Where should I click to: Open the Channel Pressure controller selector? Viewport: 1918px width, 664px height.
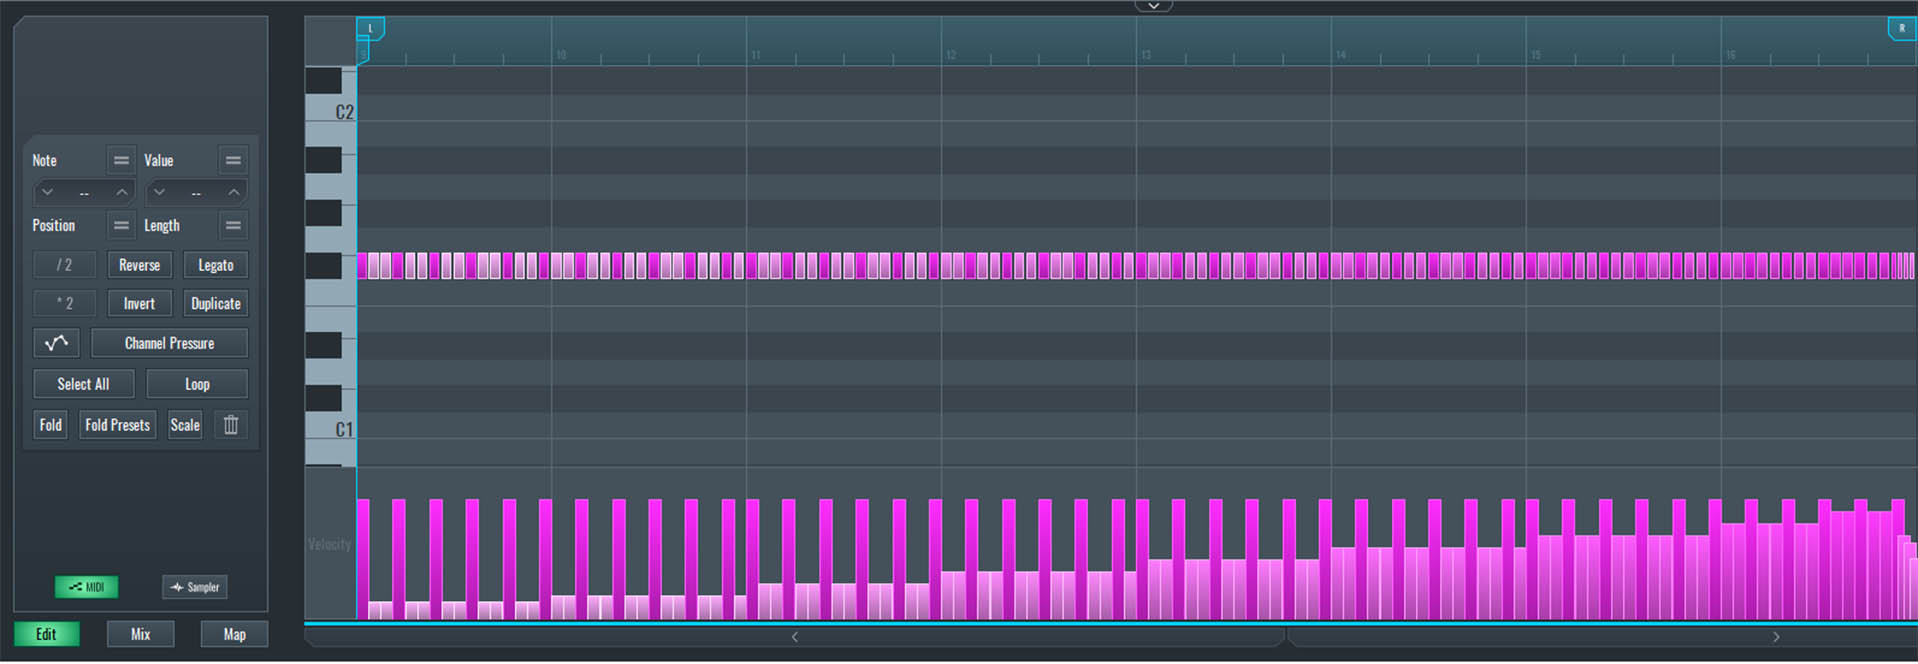tap(169, 343)
